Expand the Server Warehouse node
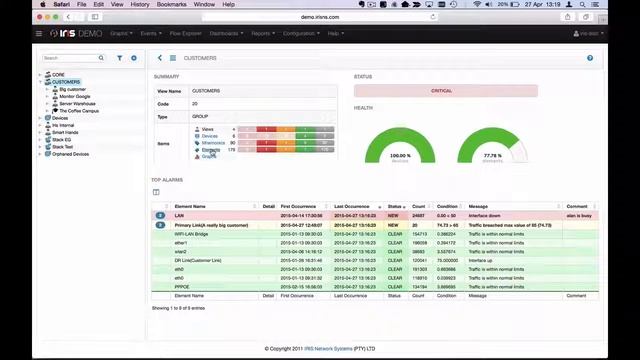This screenshot has height=360, width=640. click(47, 104)
